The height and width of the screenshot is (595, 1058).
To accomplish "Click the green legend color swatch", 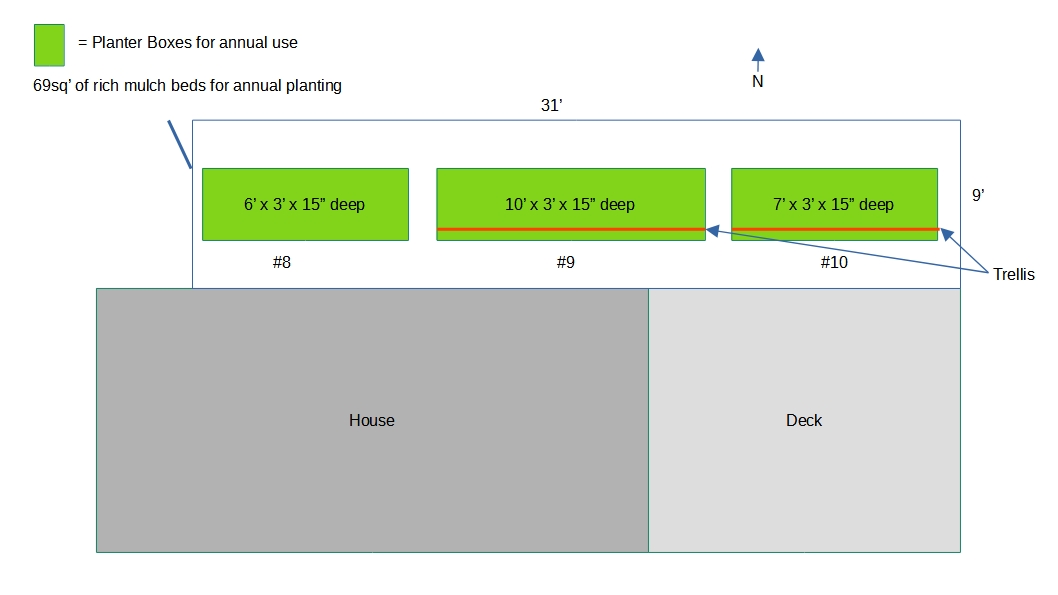I will coord(49,45).
